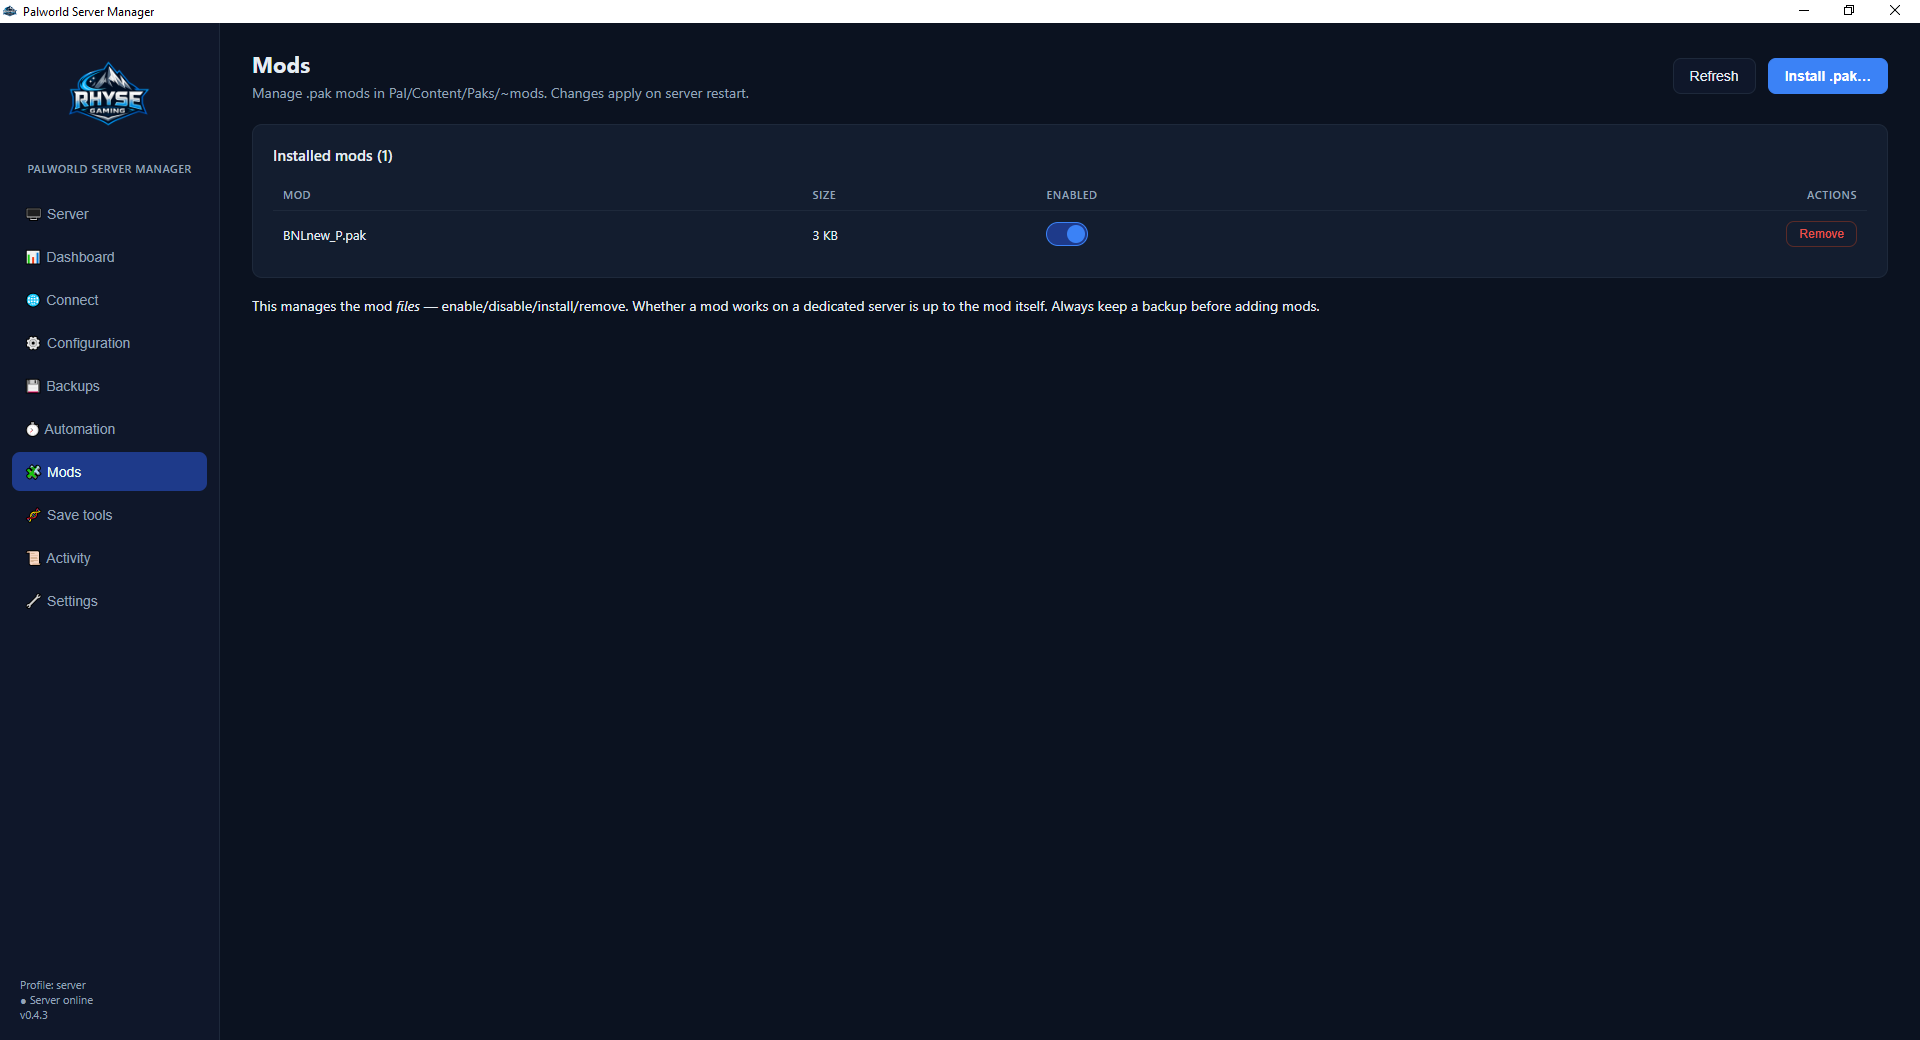Click the Backups floppy disk icon
The height and width of the screenshot is (1040, 1920).
pyautogui.click(x=33, y=386)
